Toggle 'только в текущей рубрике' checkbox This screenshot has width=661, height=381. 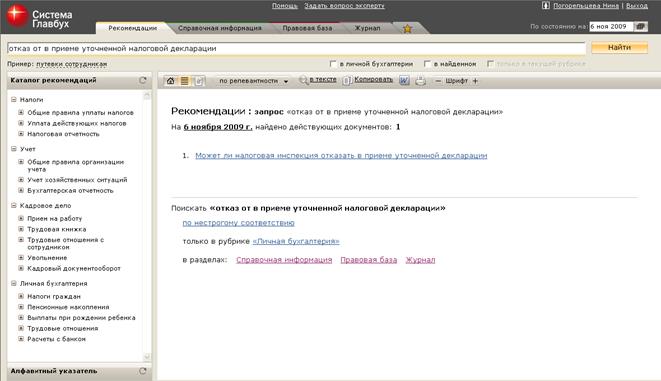(x=490, y=64)
